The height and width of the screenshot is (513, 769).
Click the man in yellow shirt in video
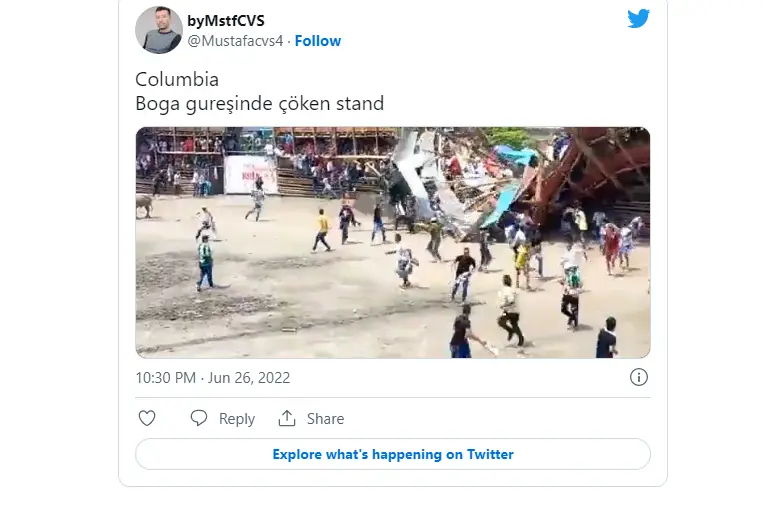tap(322, 231)
